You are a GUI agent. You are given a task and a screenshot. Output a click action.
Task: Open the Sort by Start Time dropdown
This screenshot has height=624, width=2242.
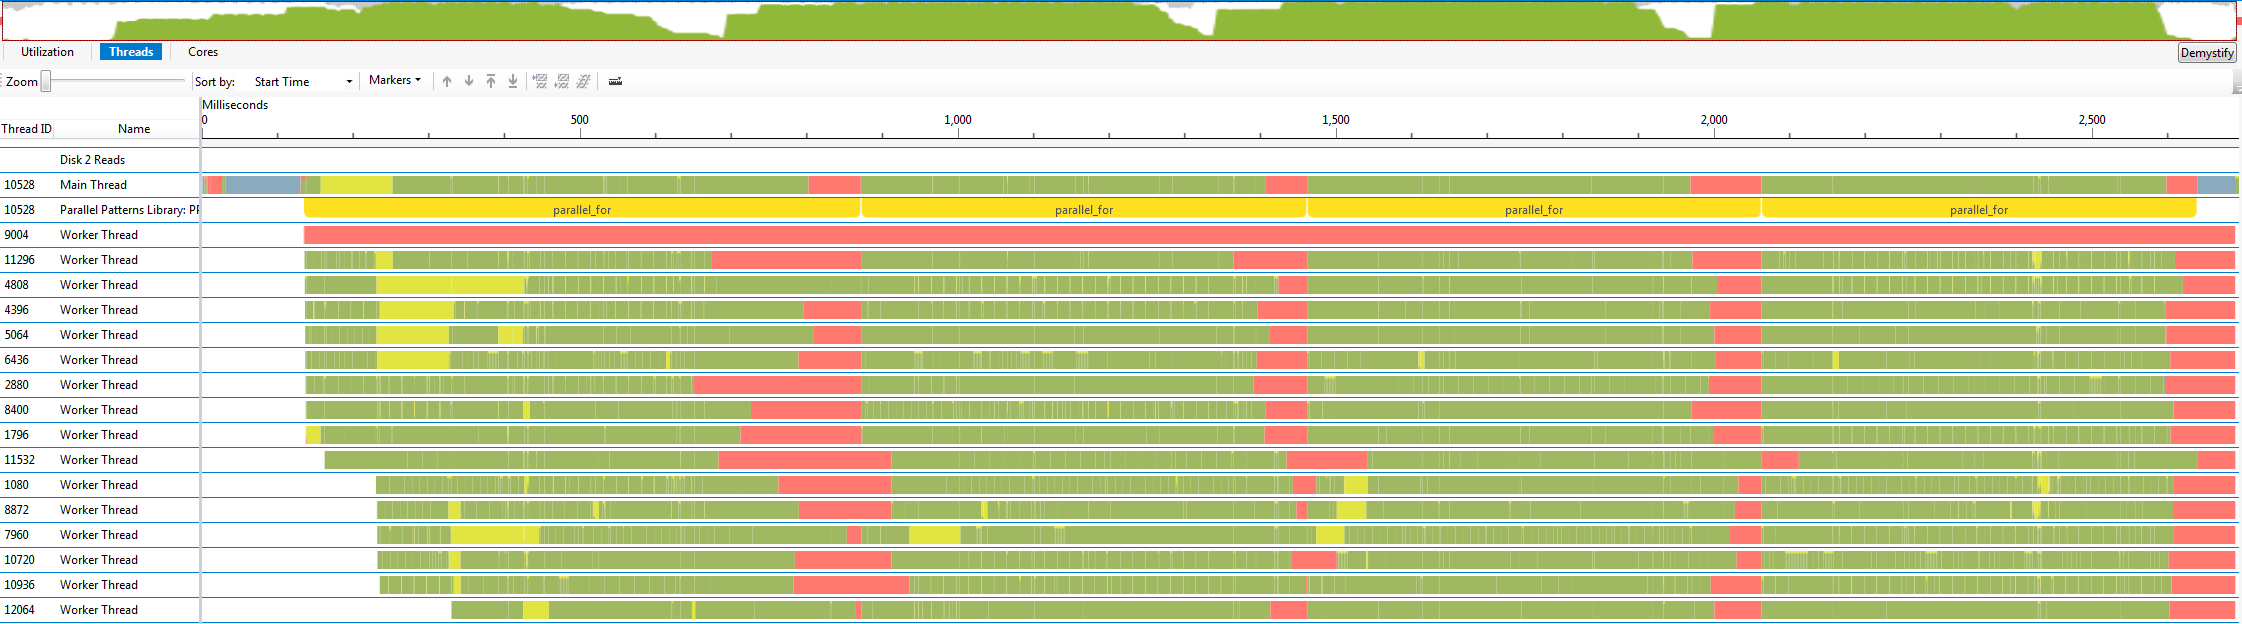(303, 82)
